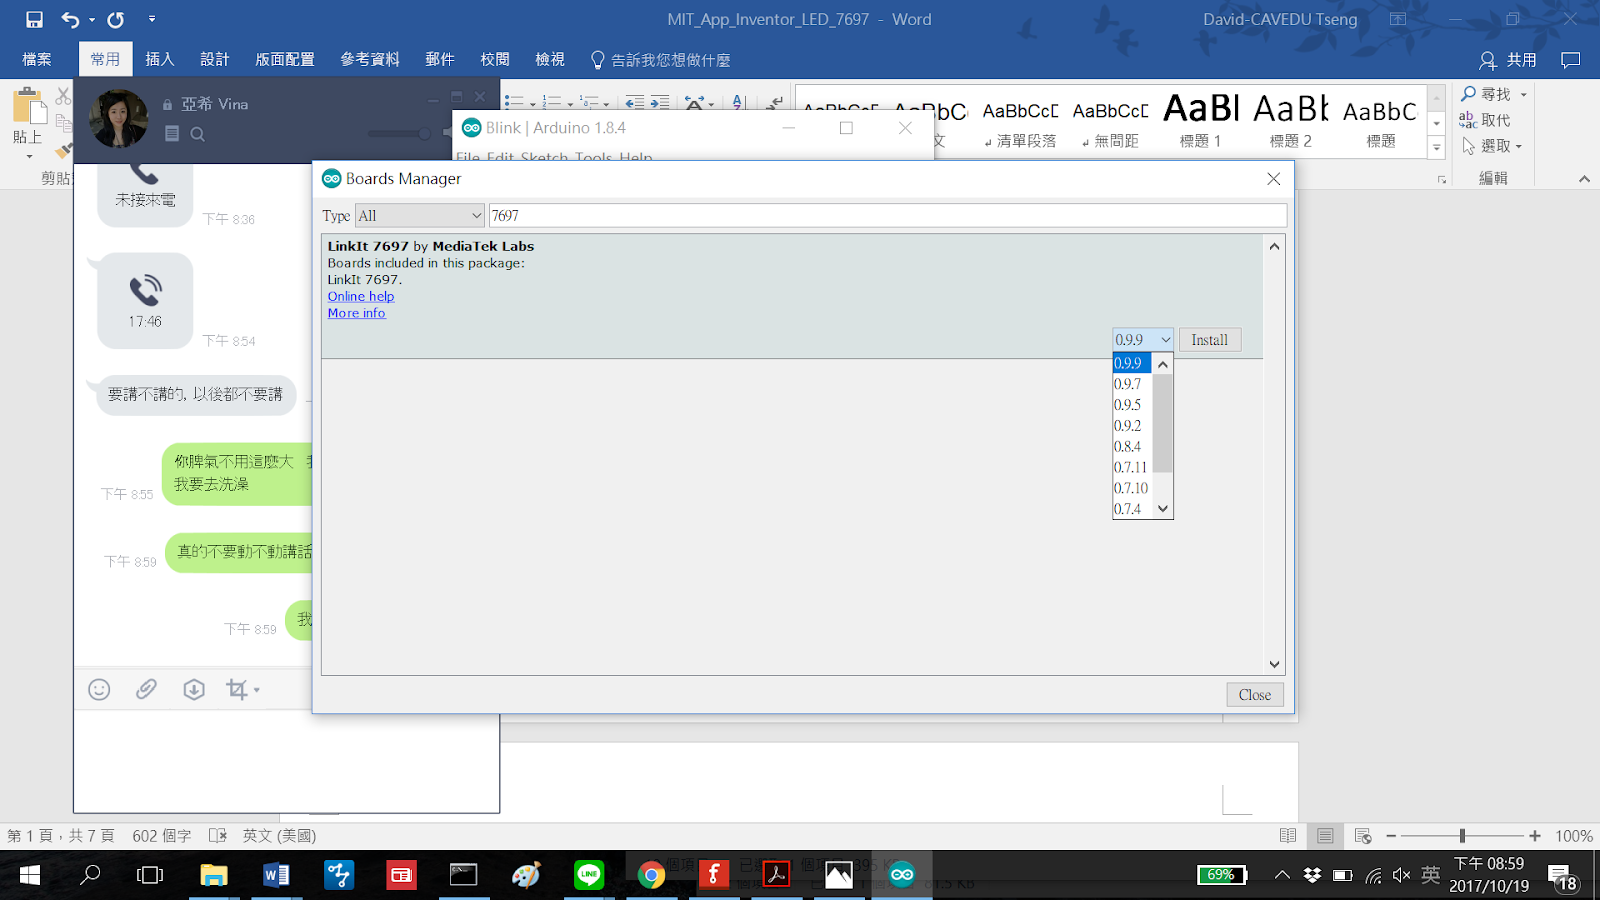Click the Word zoom slider handle

click(1462, 836)
